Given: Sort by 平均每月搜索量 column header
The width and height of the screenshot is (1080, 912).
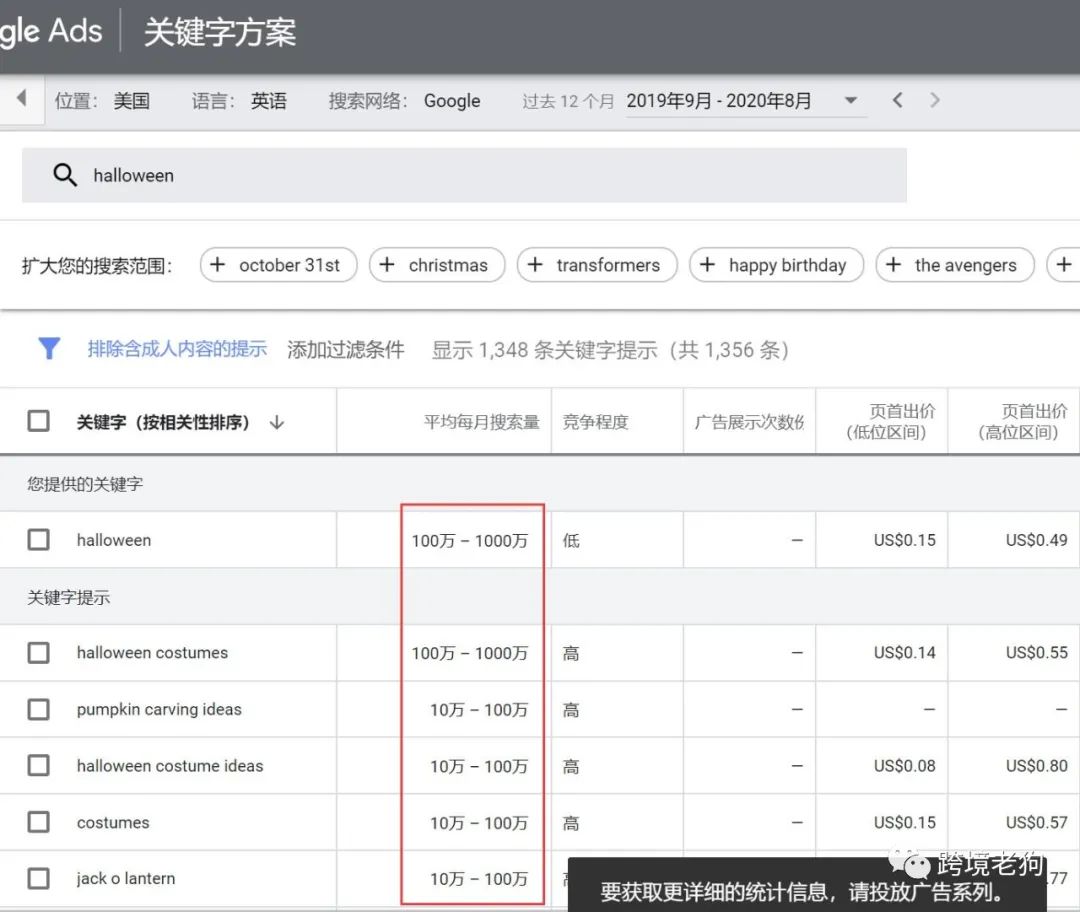Looking at the screenshot, I should pos(481,422).
